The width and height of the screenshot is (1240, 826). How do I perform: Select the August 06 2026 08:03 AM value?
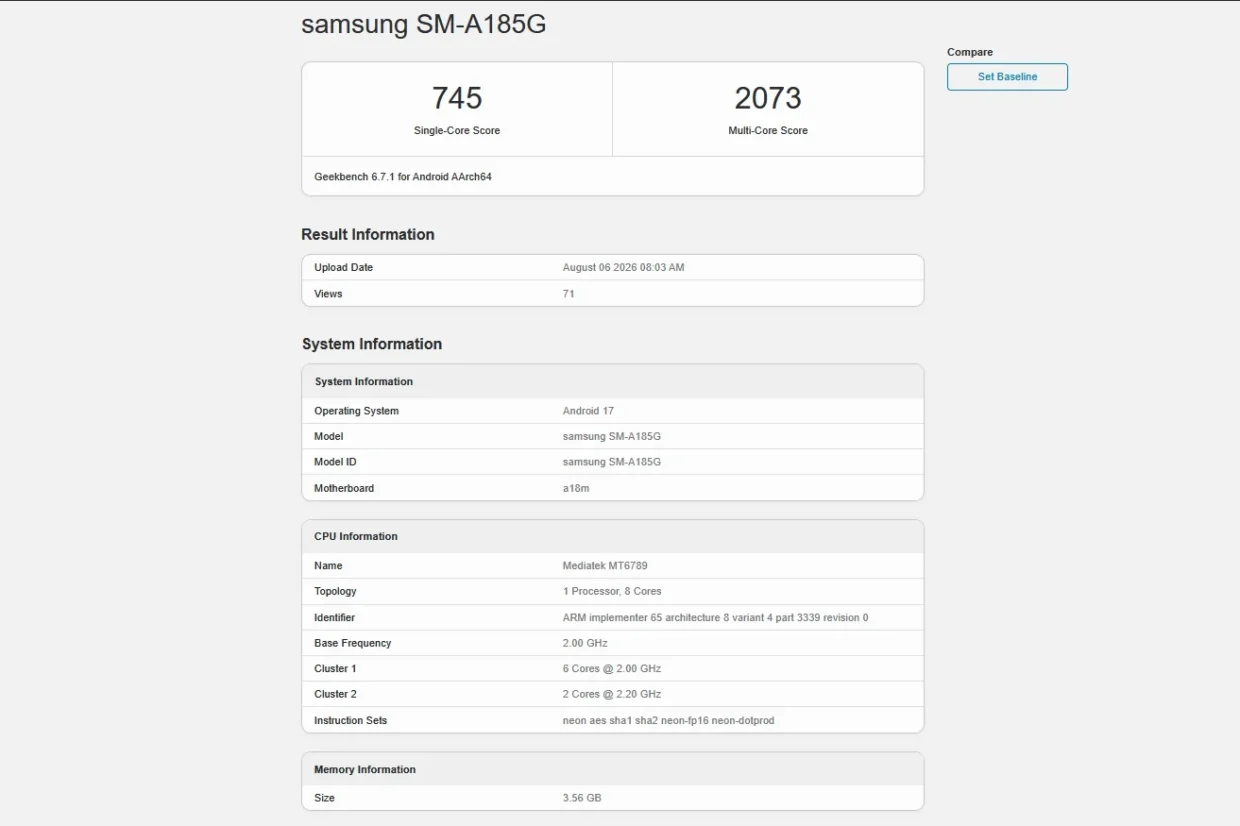pyautogui.click(x=624, y=268)
